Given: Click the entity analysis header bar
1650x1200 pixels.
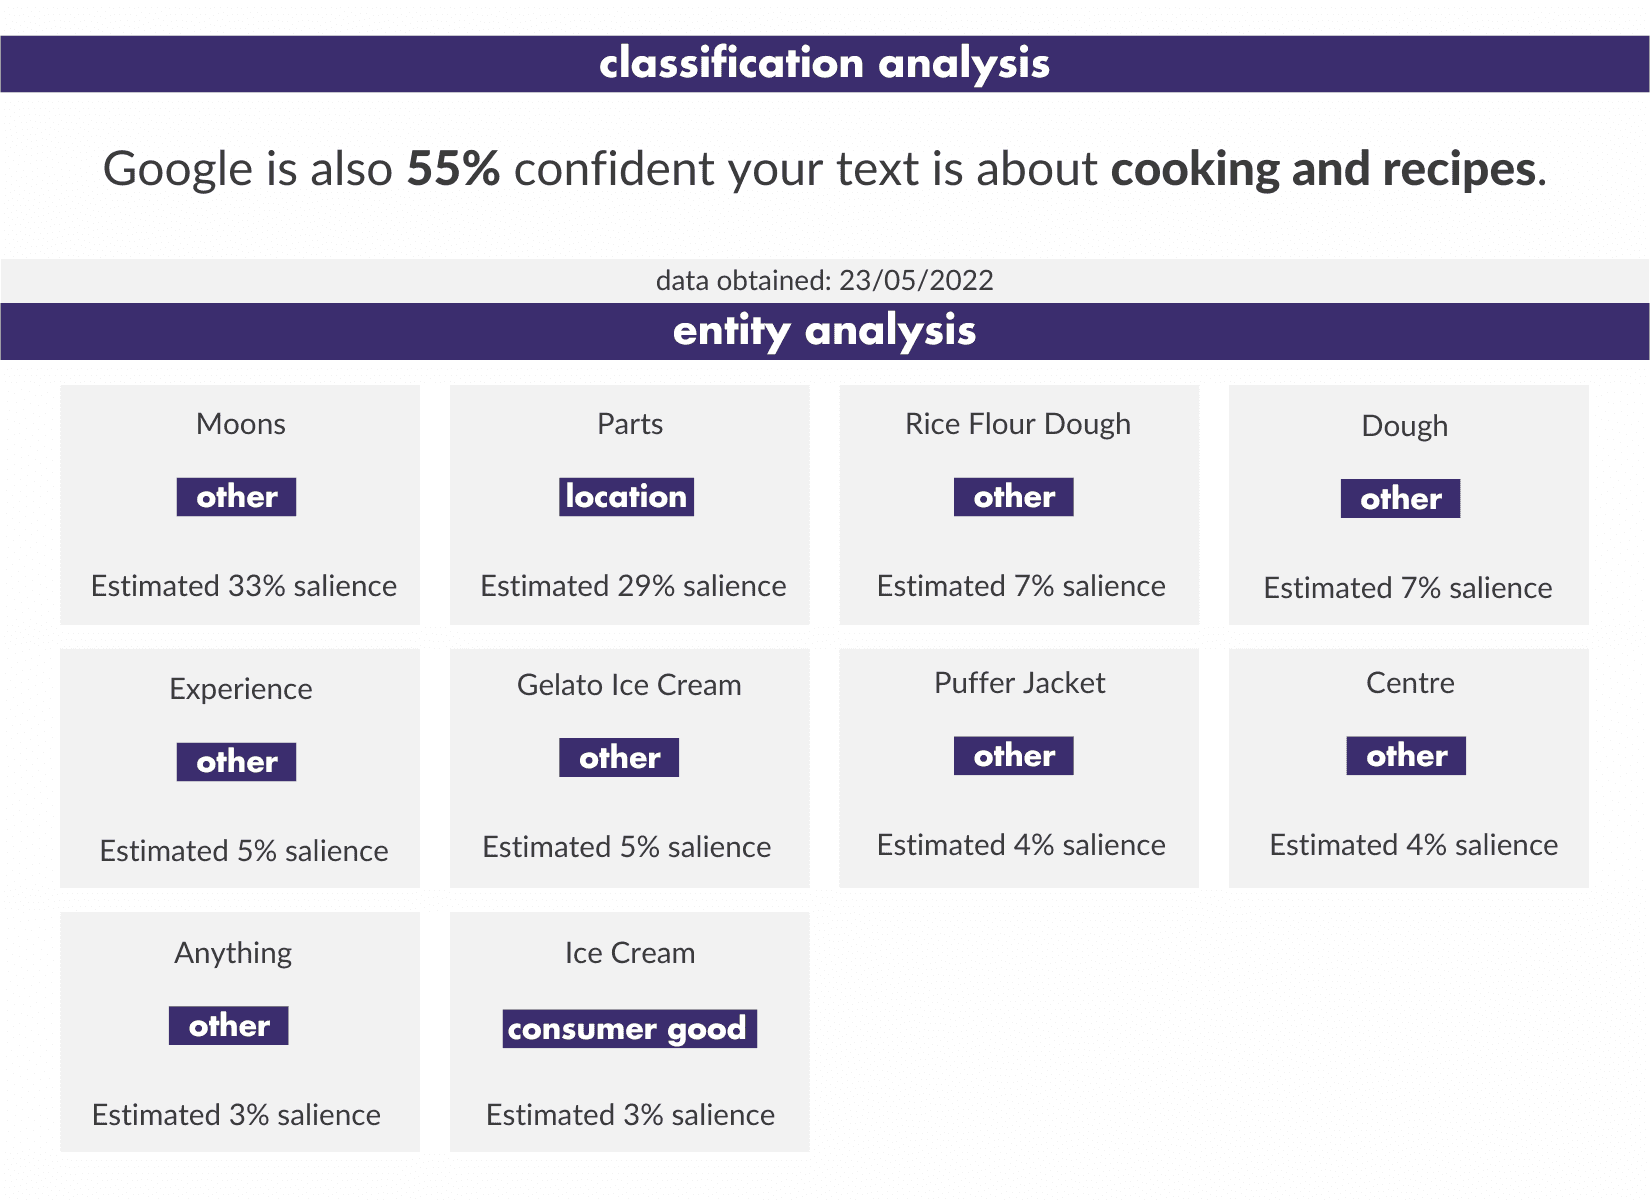Looking at the screenshot, I should (x=824, y=331).
